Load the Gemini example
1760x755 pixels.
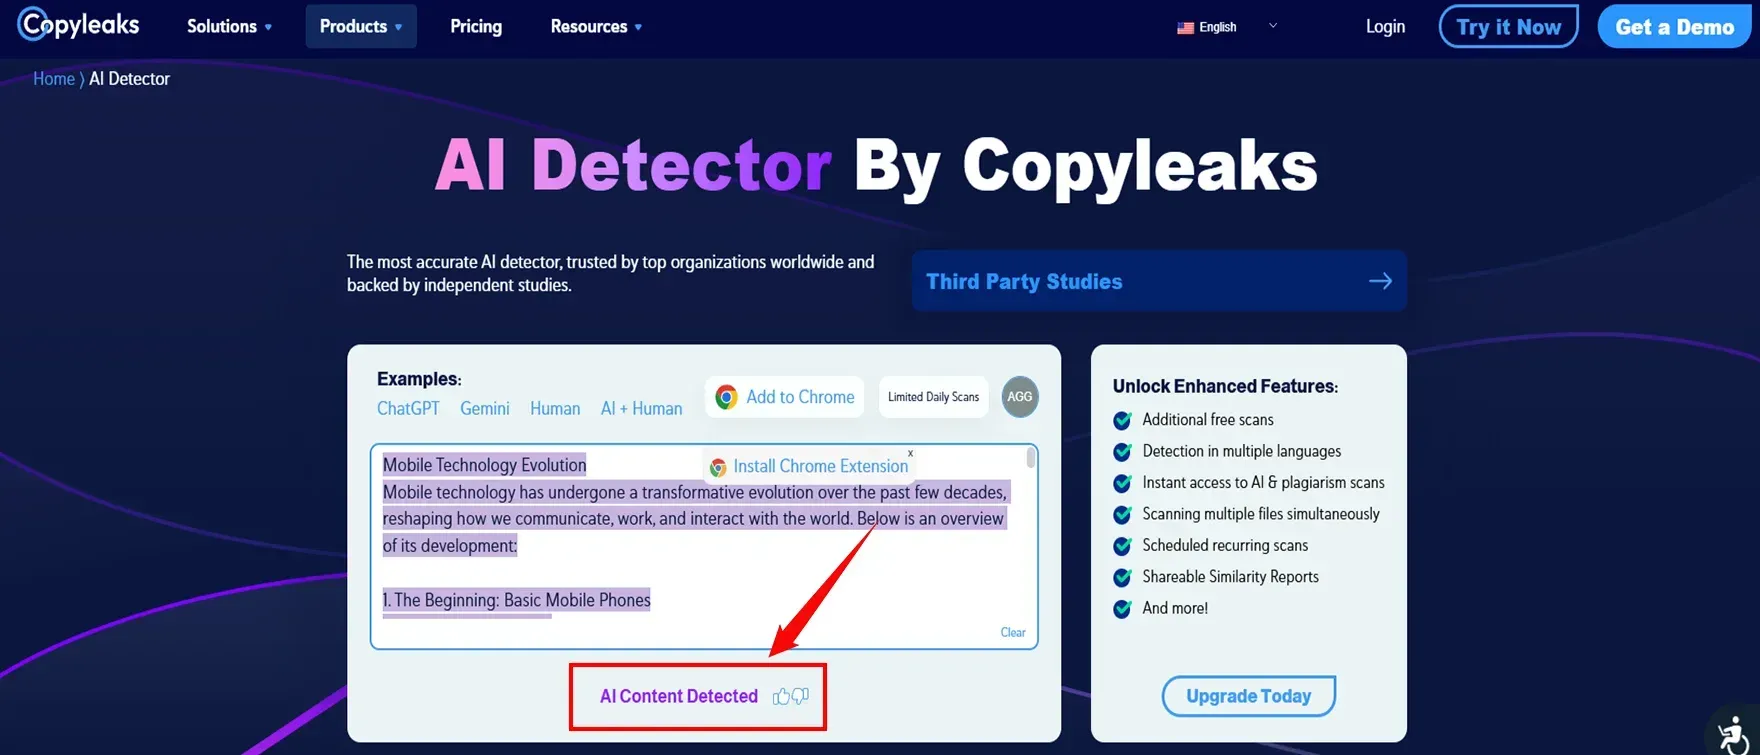click(x=485, y=408)
